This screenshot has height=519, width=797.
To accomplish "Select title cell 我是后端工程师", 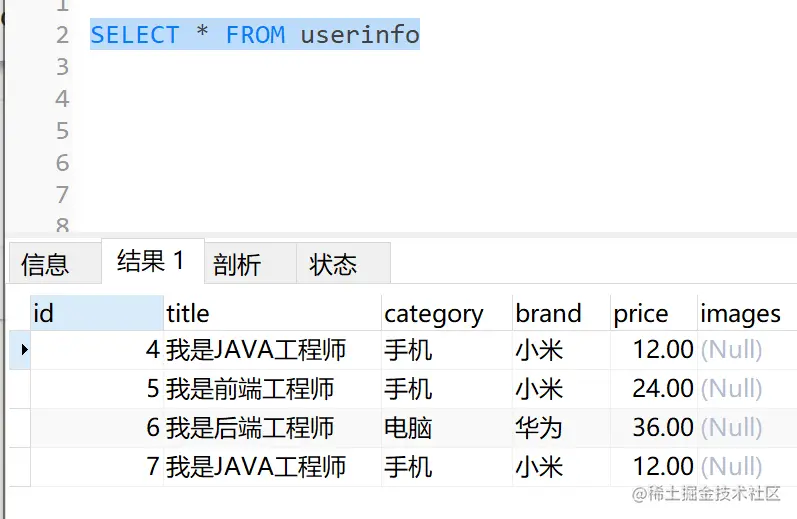I will coord(272,428).
